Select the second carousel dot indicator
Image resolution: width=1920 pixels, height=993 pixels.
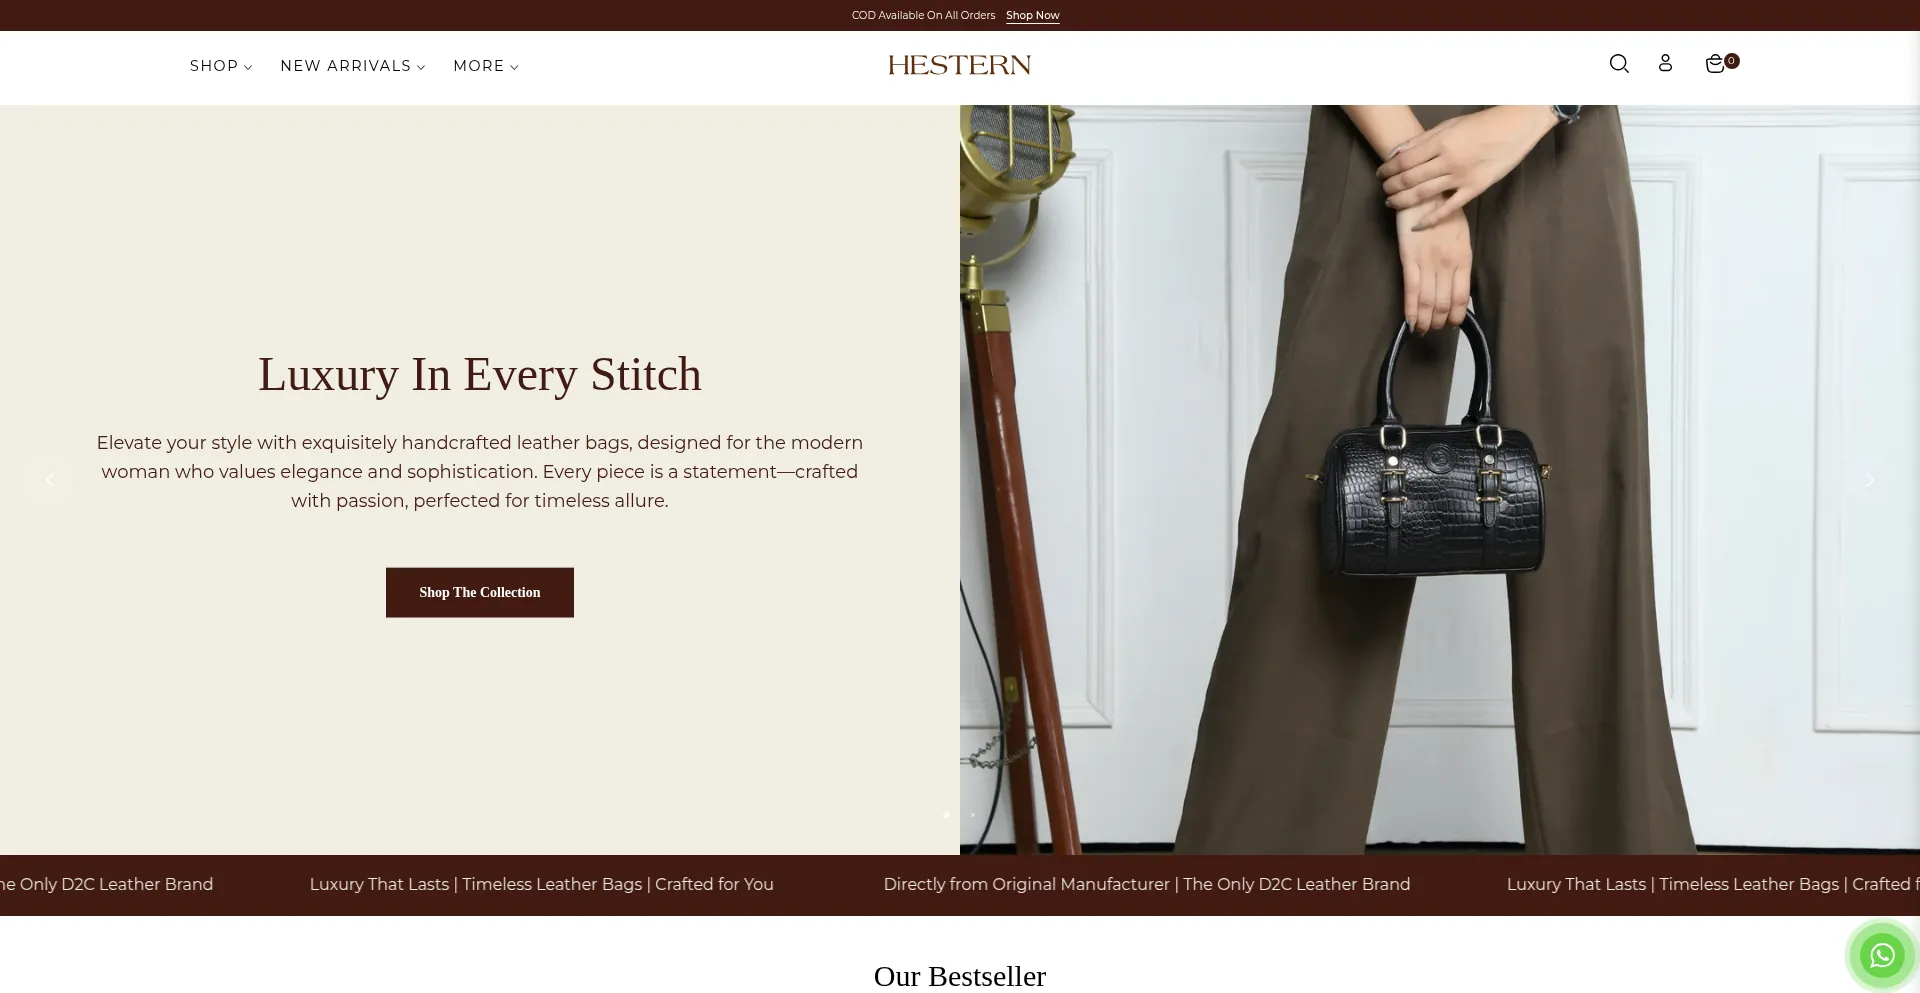pyautogui.click(x=972, y=815)
